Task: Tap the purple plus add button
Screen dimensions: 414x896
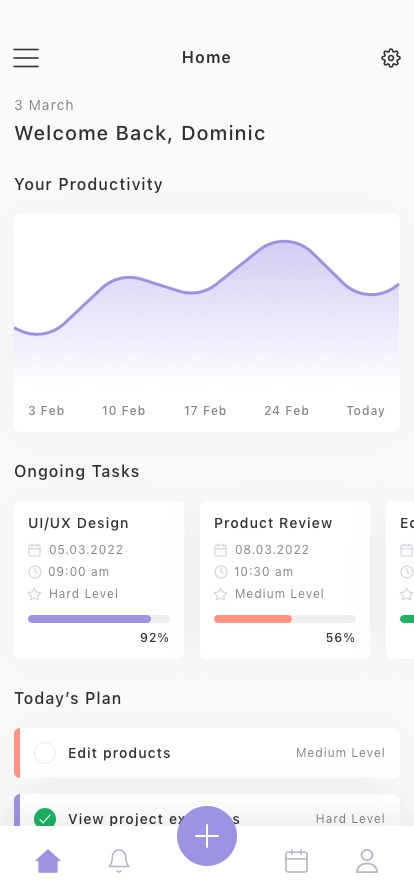Action: point(207,836)
